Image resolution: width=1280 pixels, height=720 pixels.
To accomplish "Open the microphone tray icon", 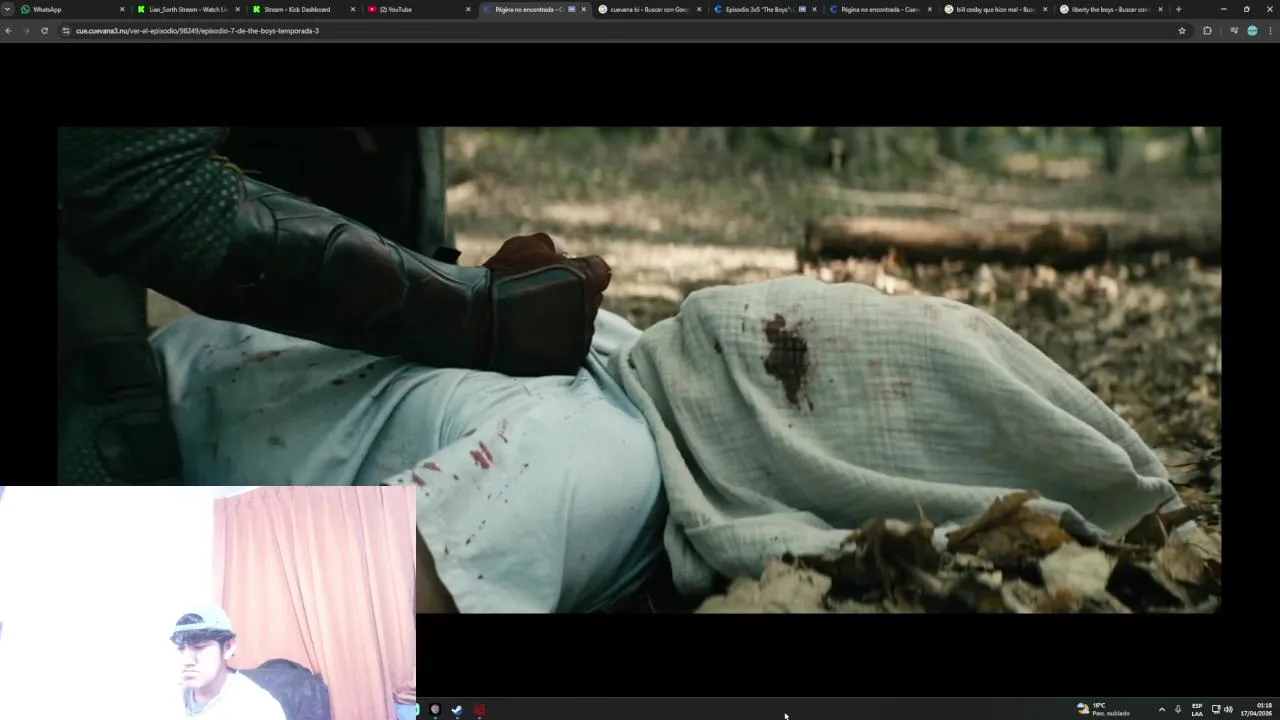I will [x=1178, y=709].
